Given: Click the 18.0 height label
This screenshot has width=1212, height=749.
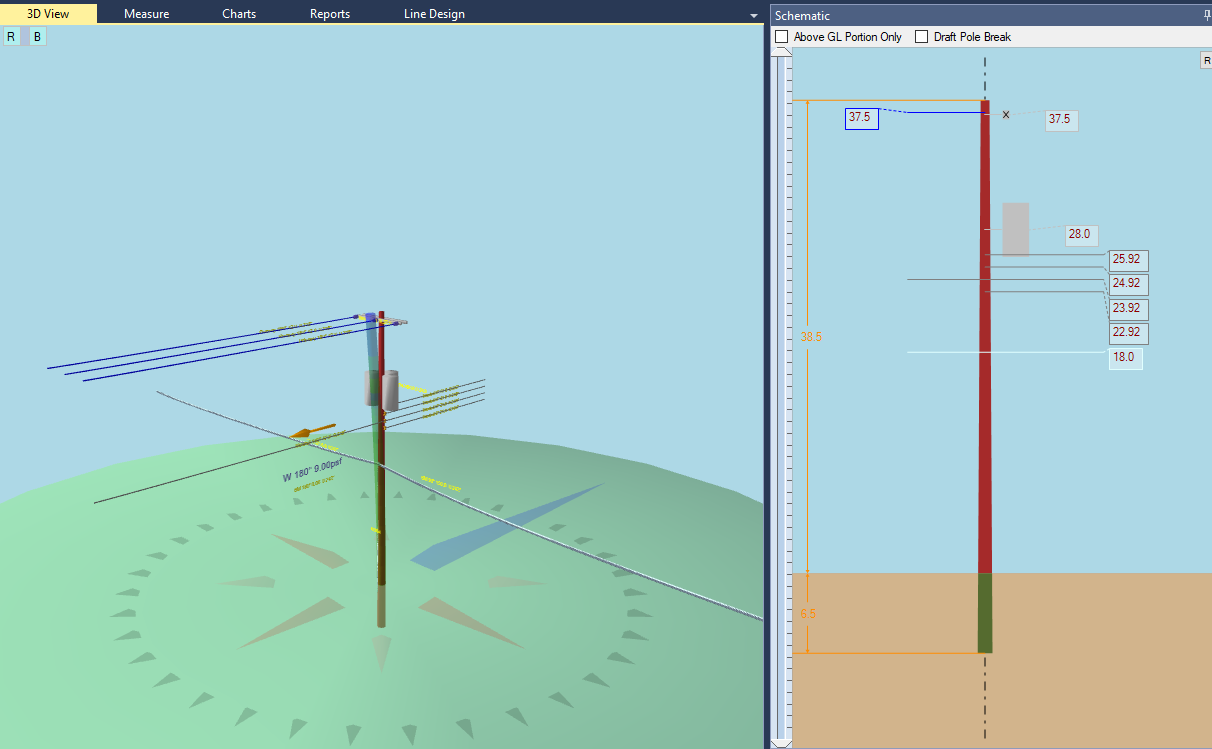Looking at the screenshot, I should click(1125, 358).
